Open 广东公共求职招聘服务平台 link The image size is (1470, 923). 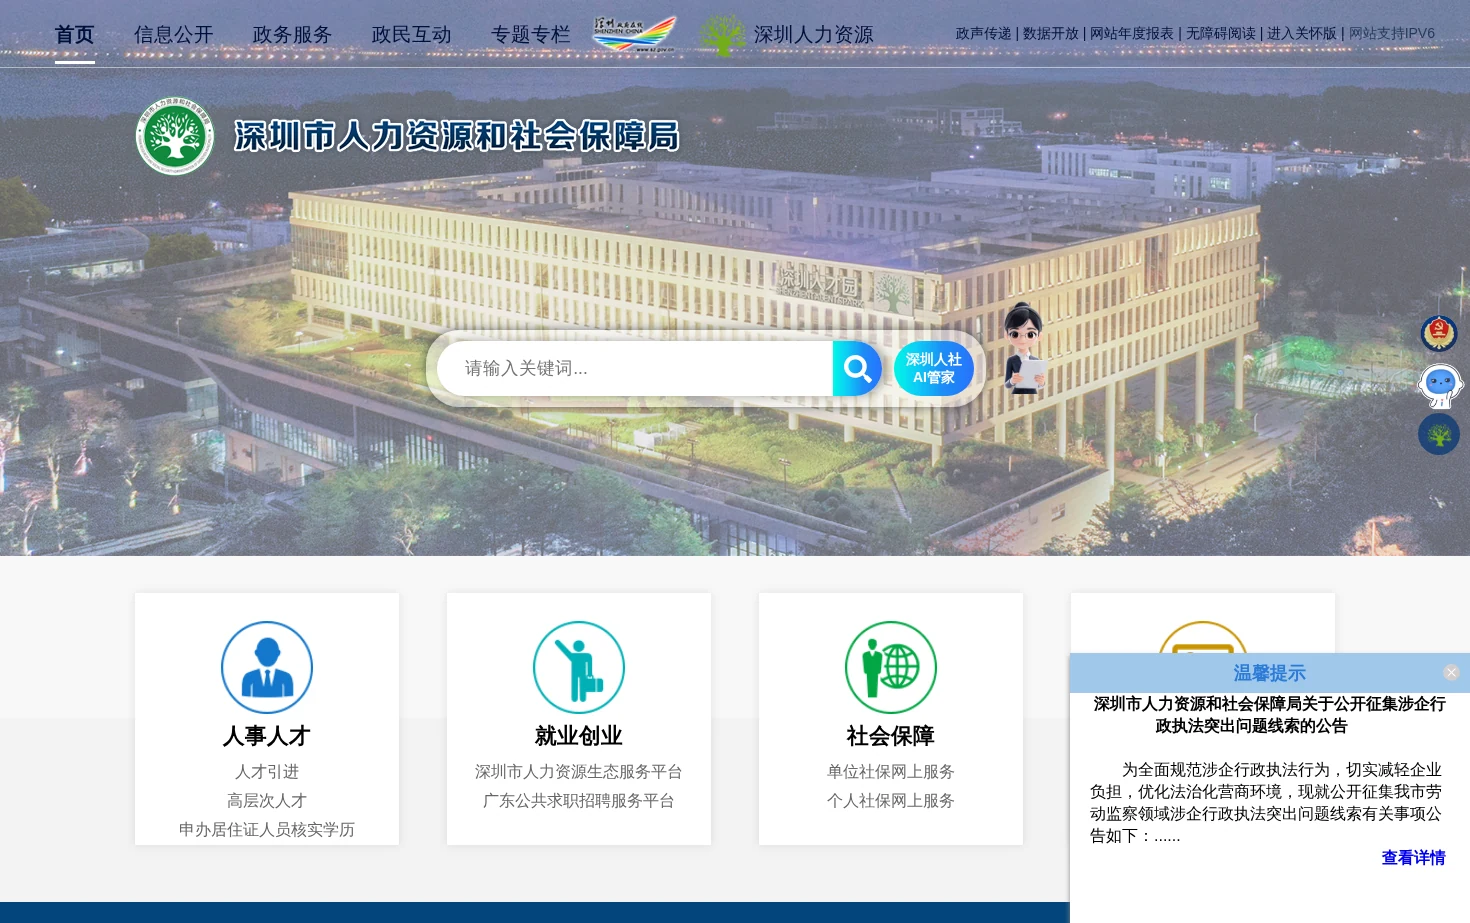click(579, 801)
